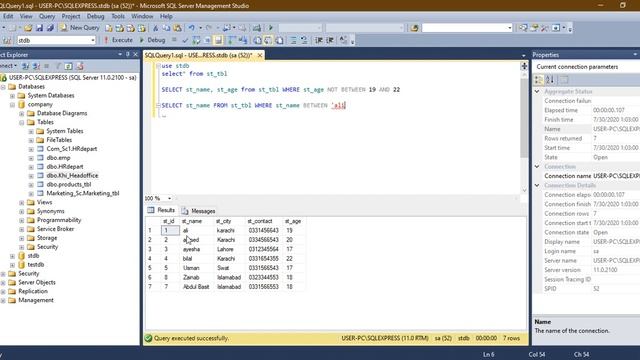Switch to the Messages tab
This screenshot has width=640, height=360.
pyautogui.click(x=198, y=211)
